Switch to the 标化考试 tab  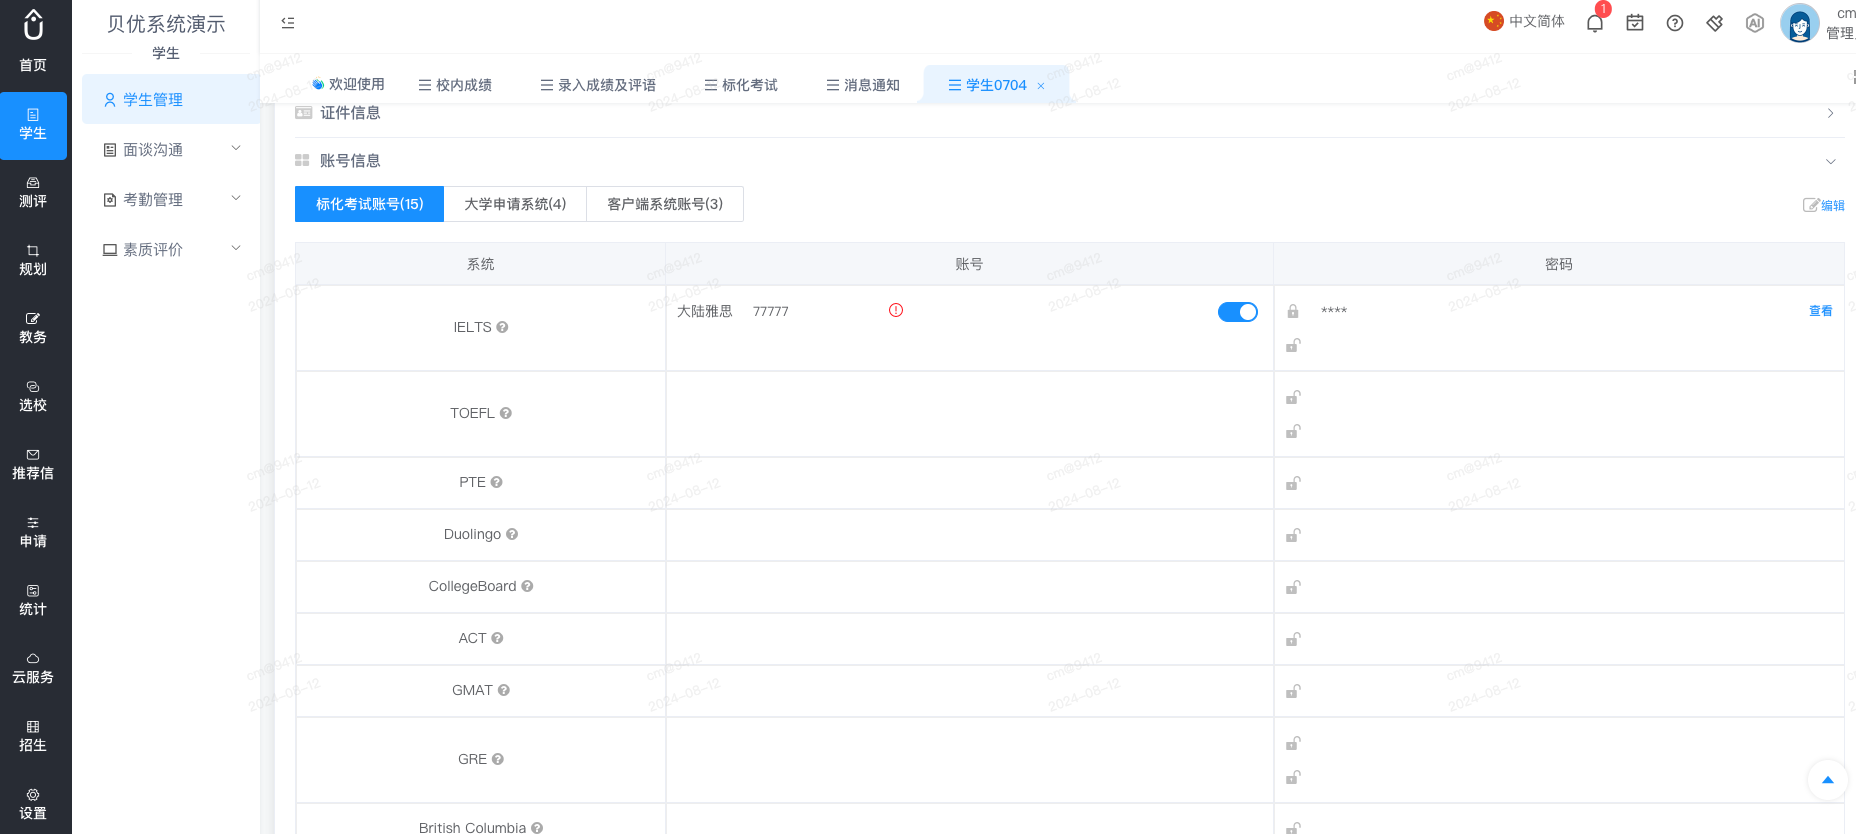tap(741, 85)
